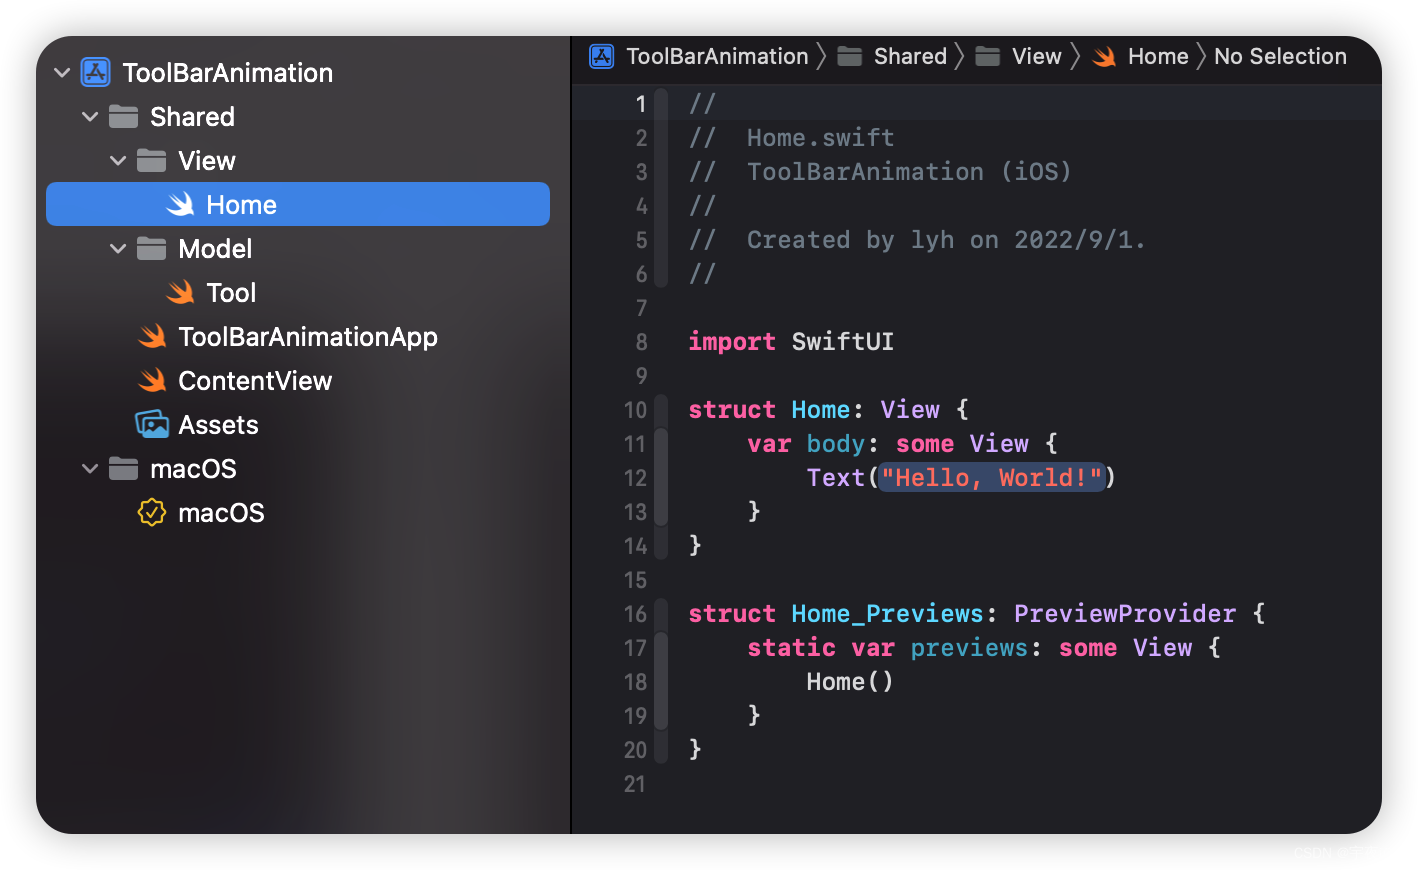Click the Assets catalog icon
This screenshot has width=1418, height=870.
tap(152, 424)
